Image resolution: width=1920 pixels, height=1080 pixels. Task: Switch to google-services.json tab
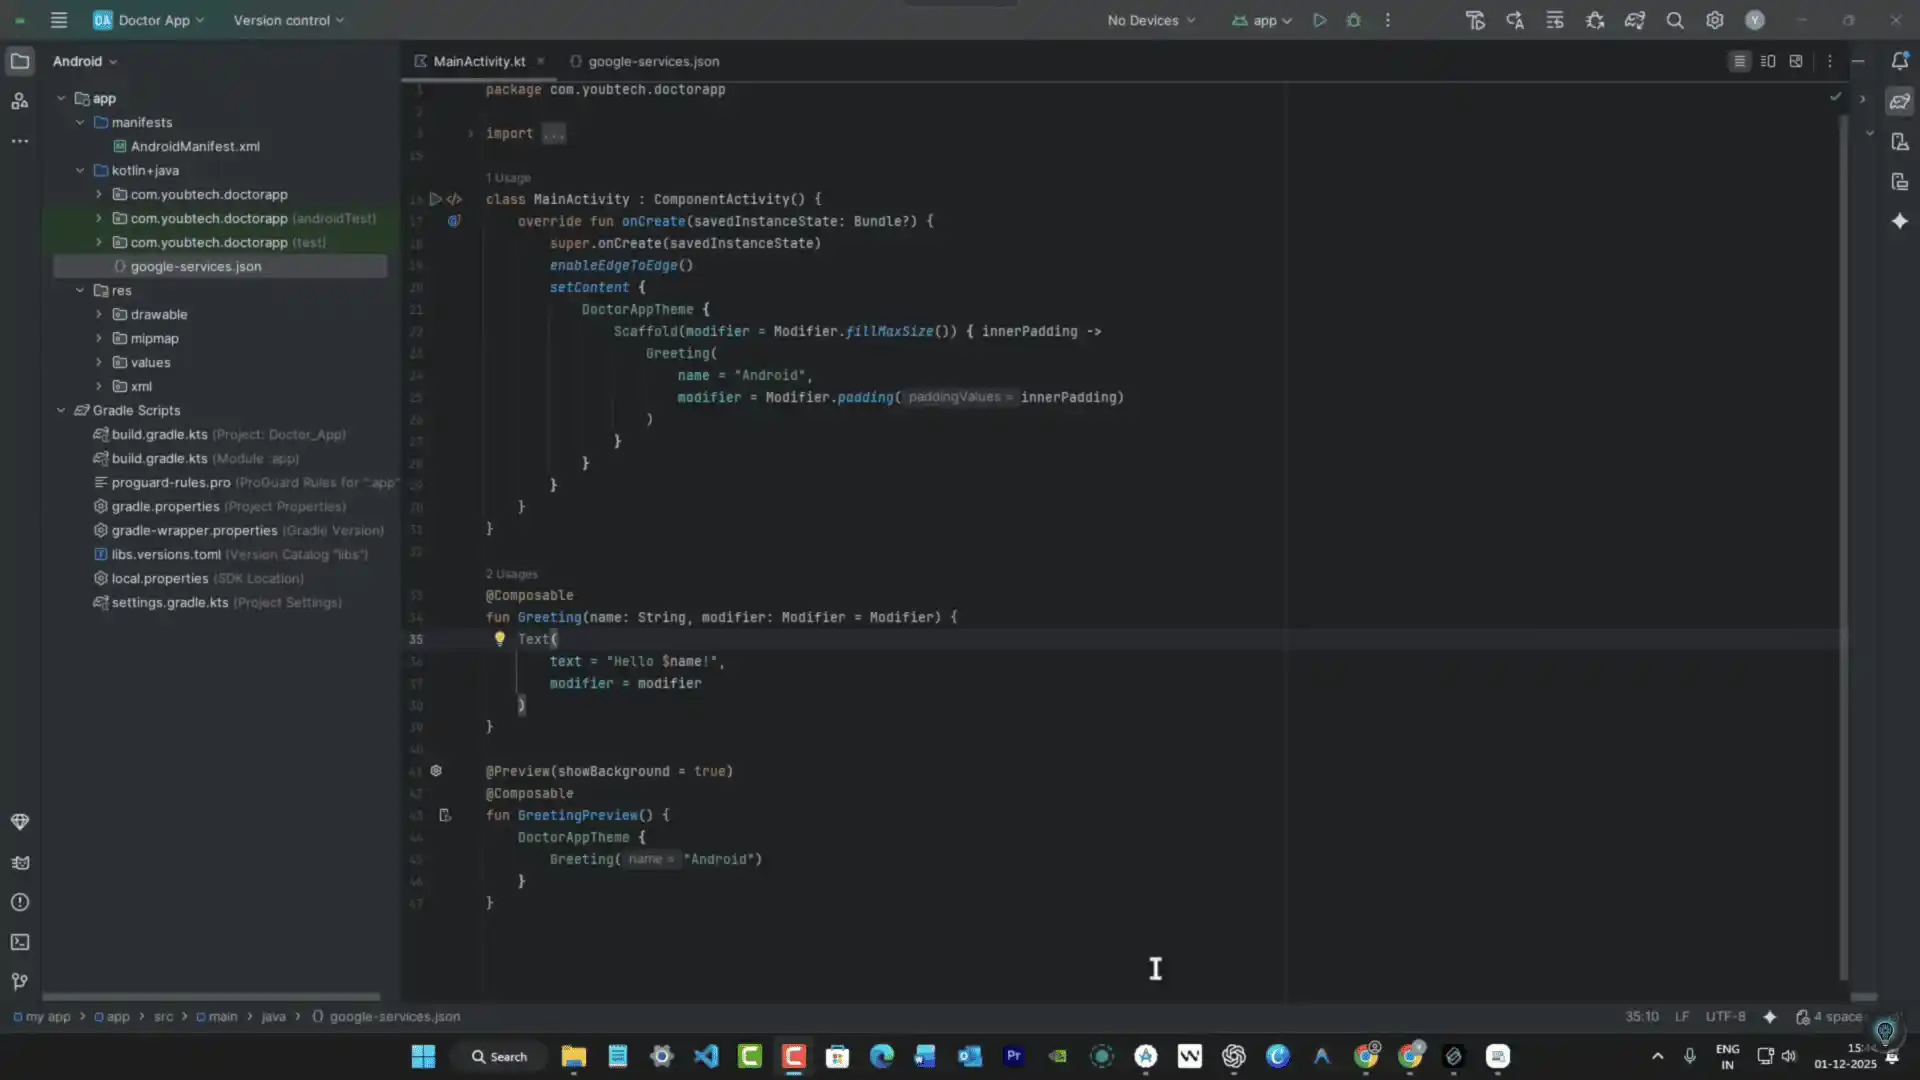coord(644,61)
